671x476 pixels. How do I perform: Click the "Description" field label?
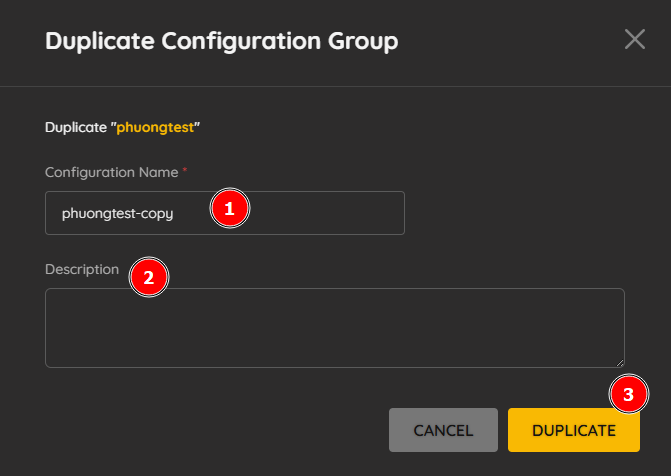point(82,269)
